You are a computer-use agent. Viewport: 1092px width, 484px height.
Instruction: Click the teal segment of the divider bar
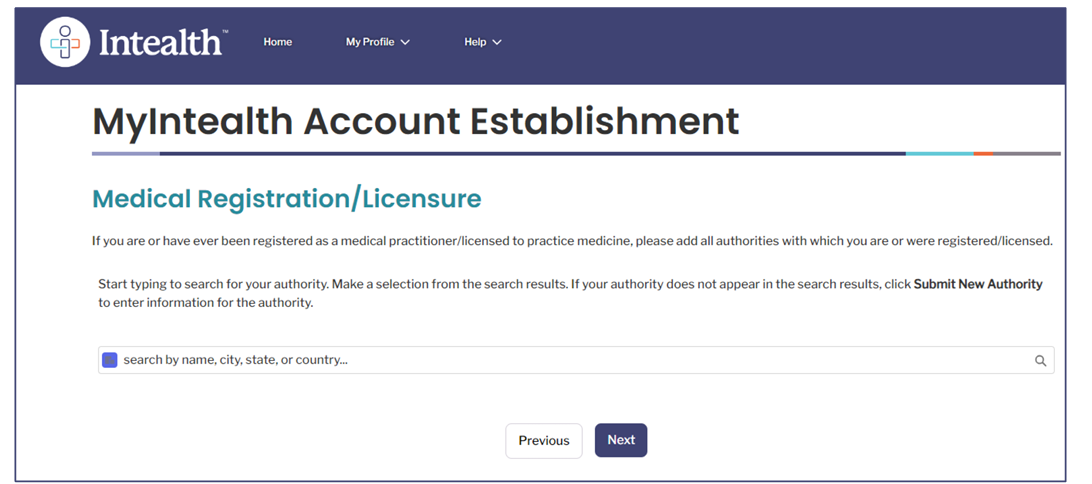pyautogui.click(x=939, y=153)
